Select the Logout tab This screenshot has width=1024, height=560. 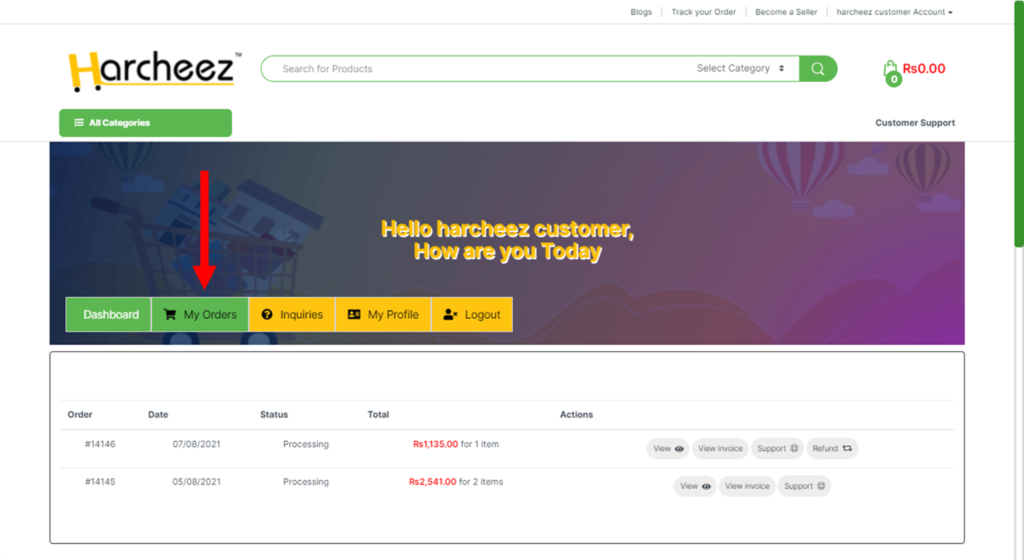[x=472, y=315]
